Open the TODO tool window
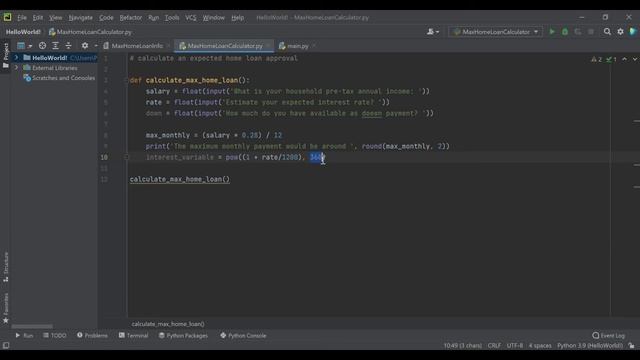Screen dimensions: 640x360 (x=55, y=336)
